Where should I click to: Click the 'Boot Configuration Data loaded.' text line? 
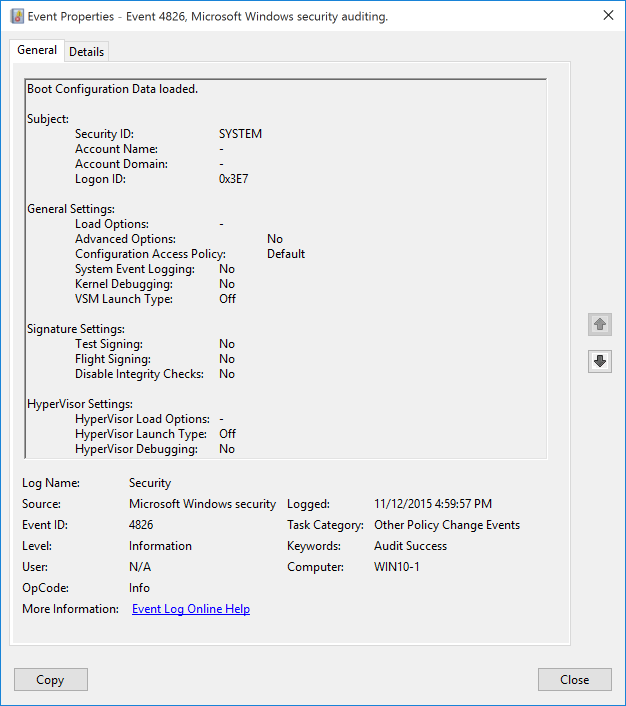coord(112,89)
